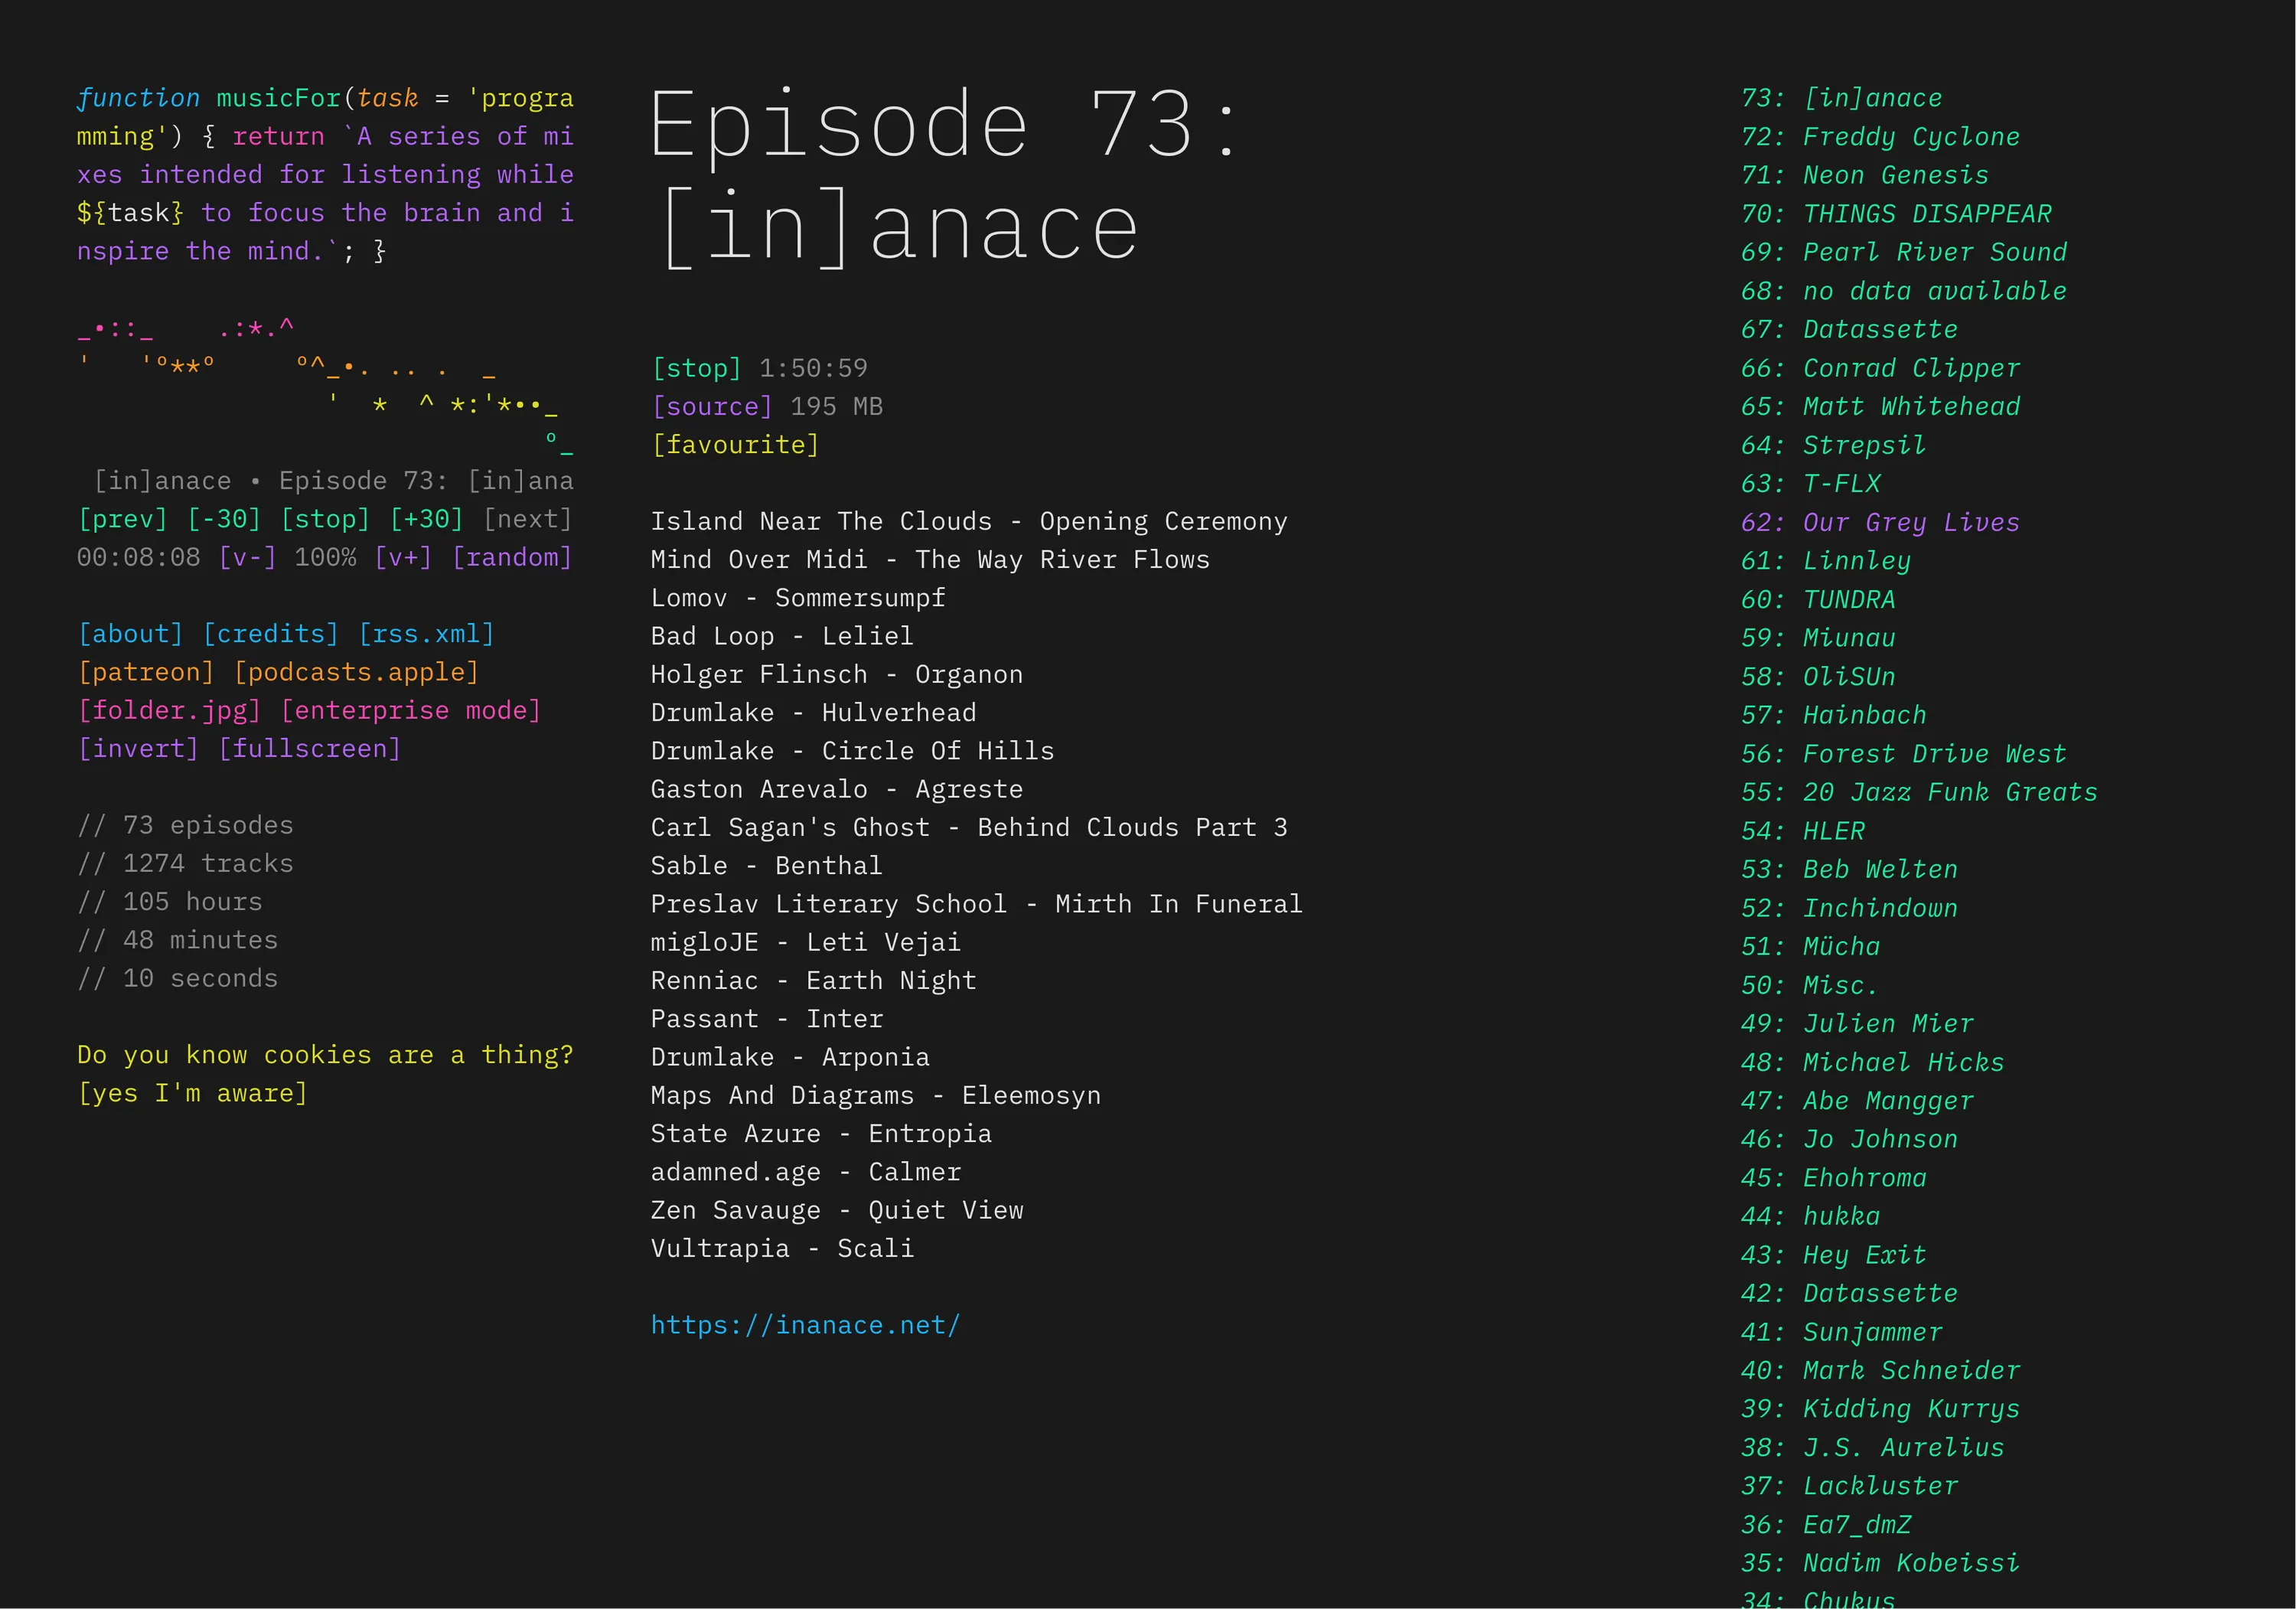Open episode 40: Mark Schneider
Viewport: 2296px width, 1609px height.
(1881, 1370)
